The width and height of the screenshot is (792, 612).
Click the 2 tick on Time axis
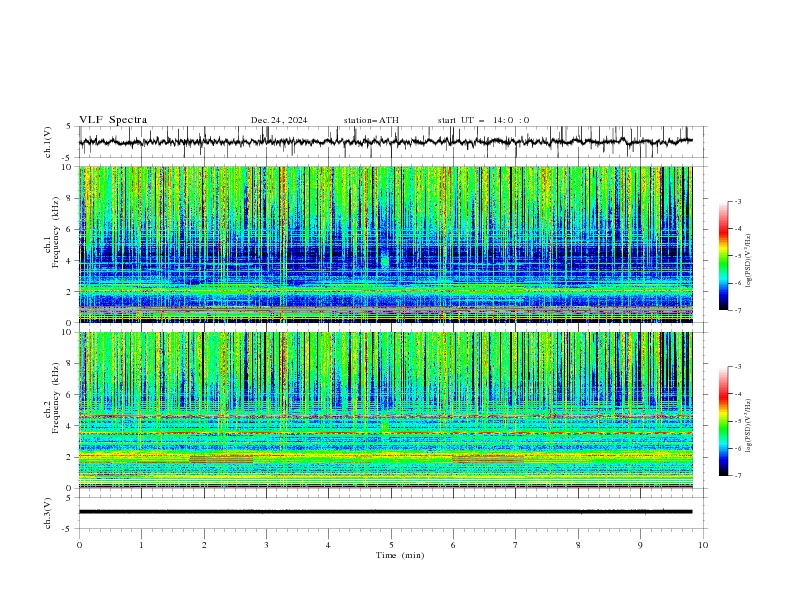click(x=204, y=545)
